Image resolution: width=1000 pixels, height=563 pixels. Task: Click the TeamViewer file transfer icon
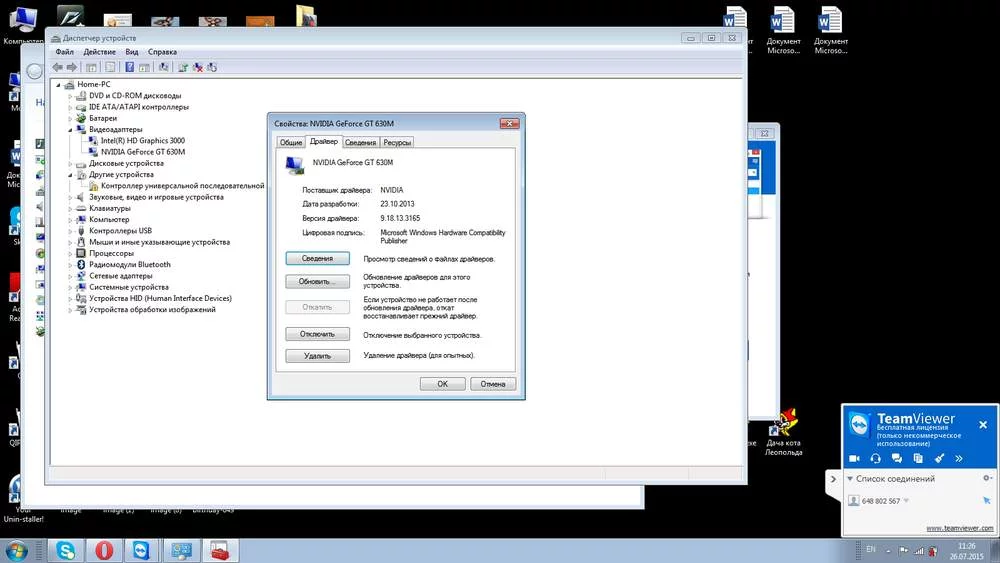tap(918, 458)
